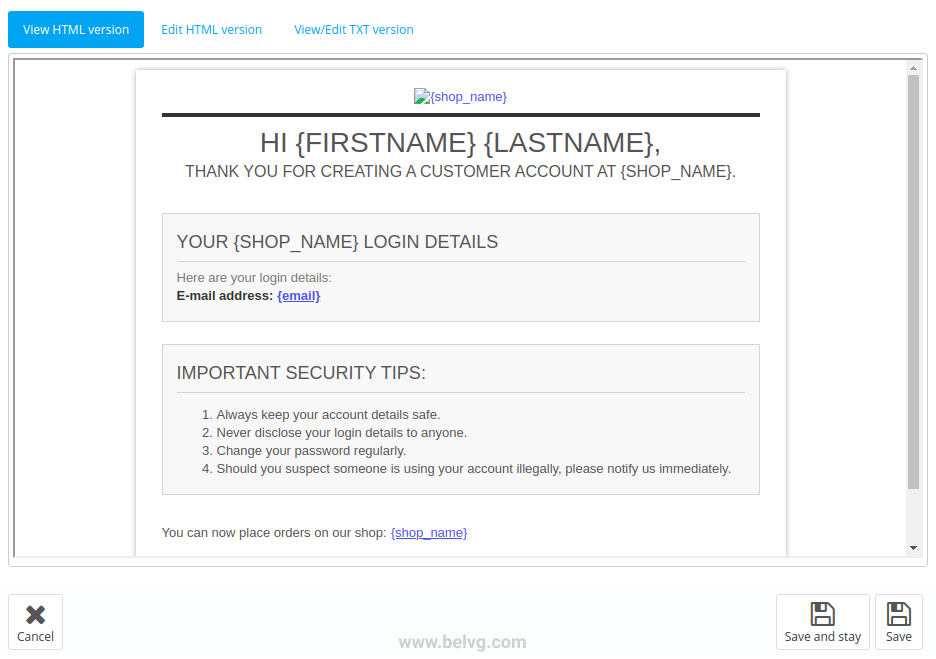The width and height of the screenshot is (936, 659).
Task: Click the preview scrollbar up arrow
Action: coord(913,68)
